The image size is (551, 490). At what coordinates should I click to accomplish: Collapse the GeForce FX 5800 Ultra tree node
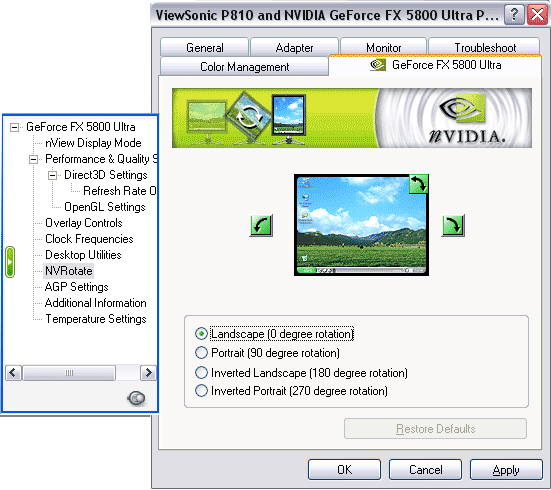click(x=14, y=127)
